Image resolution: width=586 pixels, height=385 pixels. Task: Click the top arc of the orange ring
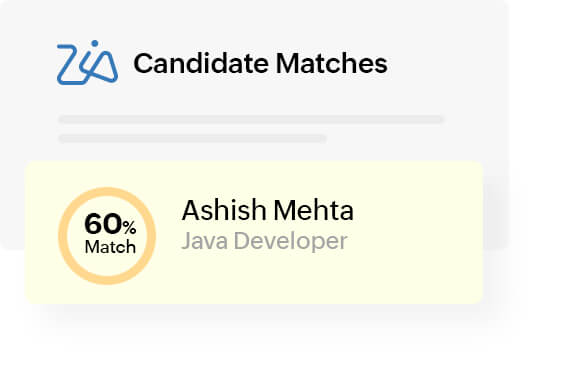click(107, 191)
